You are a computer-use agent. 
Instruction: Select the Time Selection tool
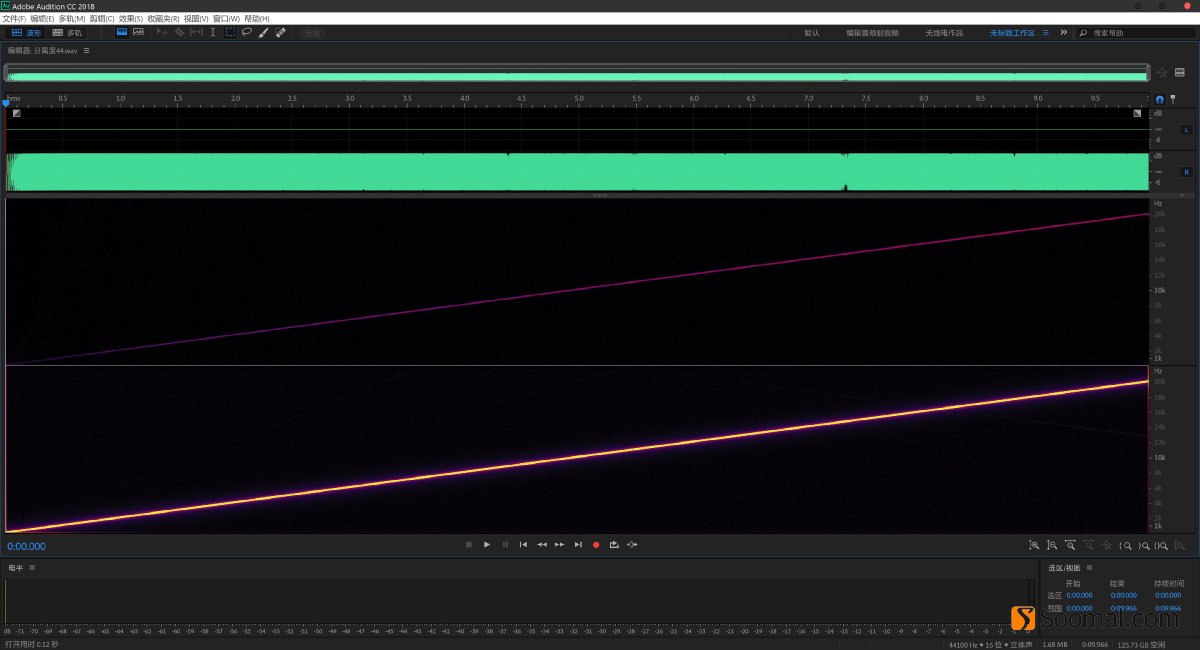point(212,32)
